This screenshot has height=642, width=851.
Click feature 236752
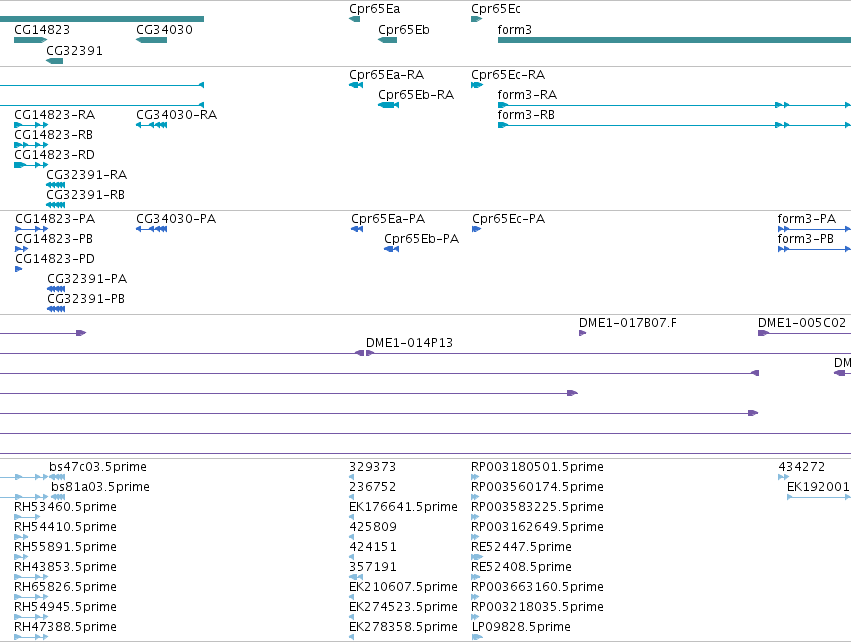click(x=372, y=487)
